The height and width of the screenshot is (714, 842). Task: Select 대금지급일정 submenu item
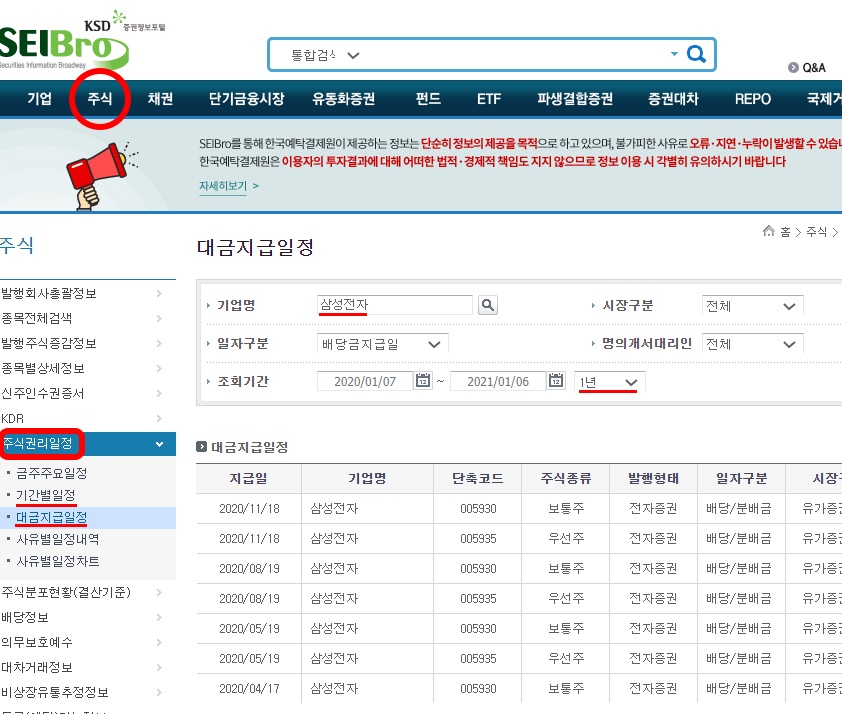click(x=52, y=518)
